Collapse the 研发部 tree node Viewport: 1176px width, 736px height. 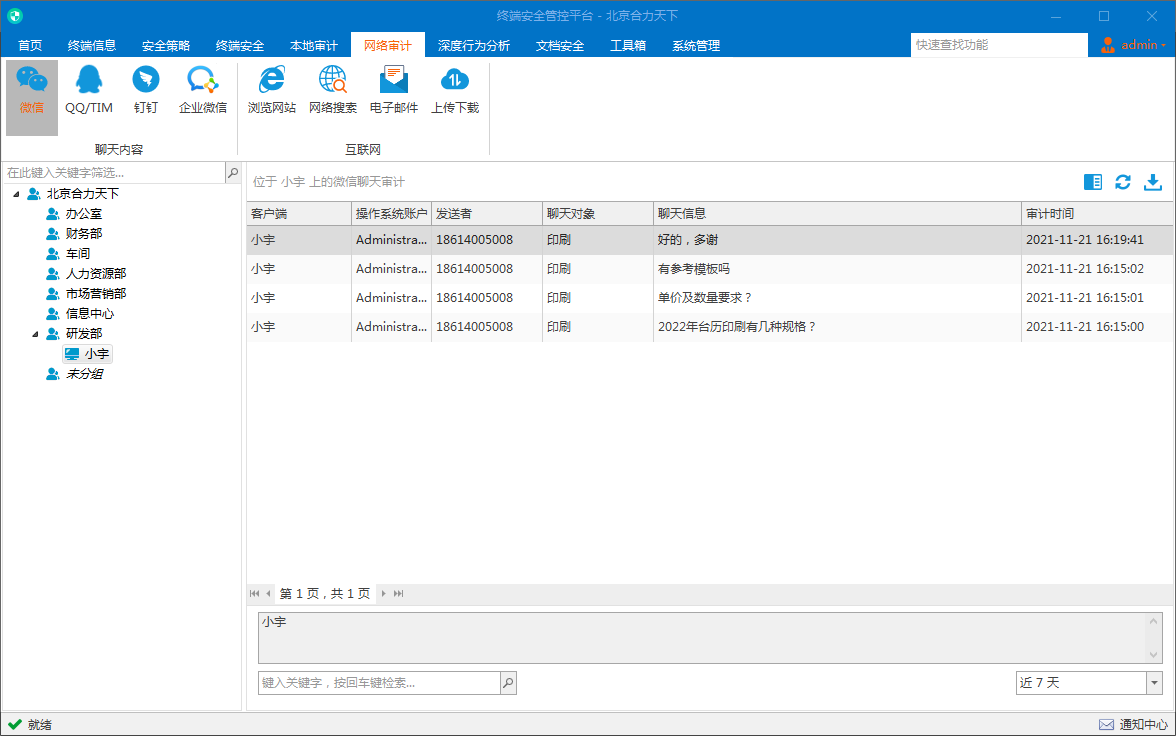(x=35, y=334)
